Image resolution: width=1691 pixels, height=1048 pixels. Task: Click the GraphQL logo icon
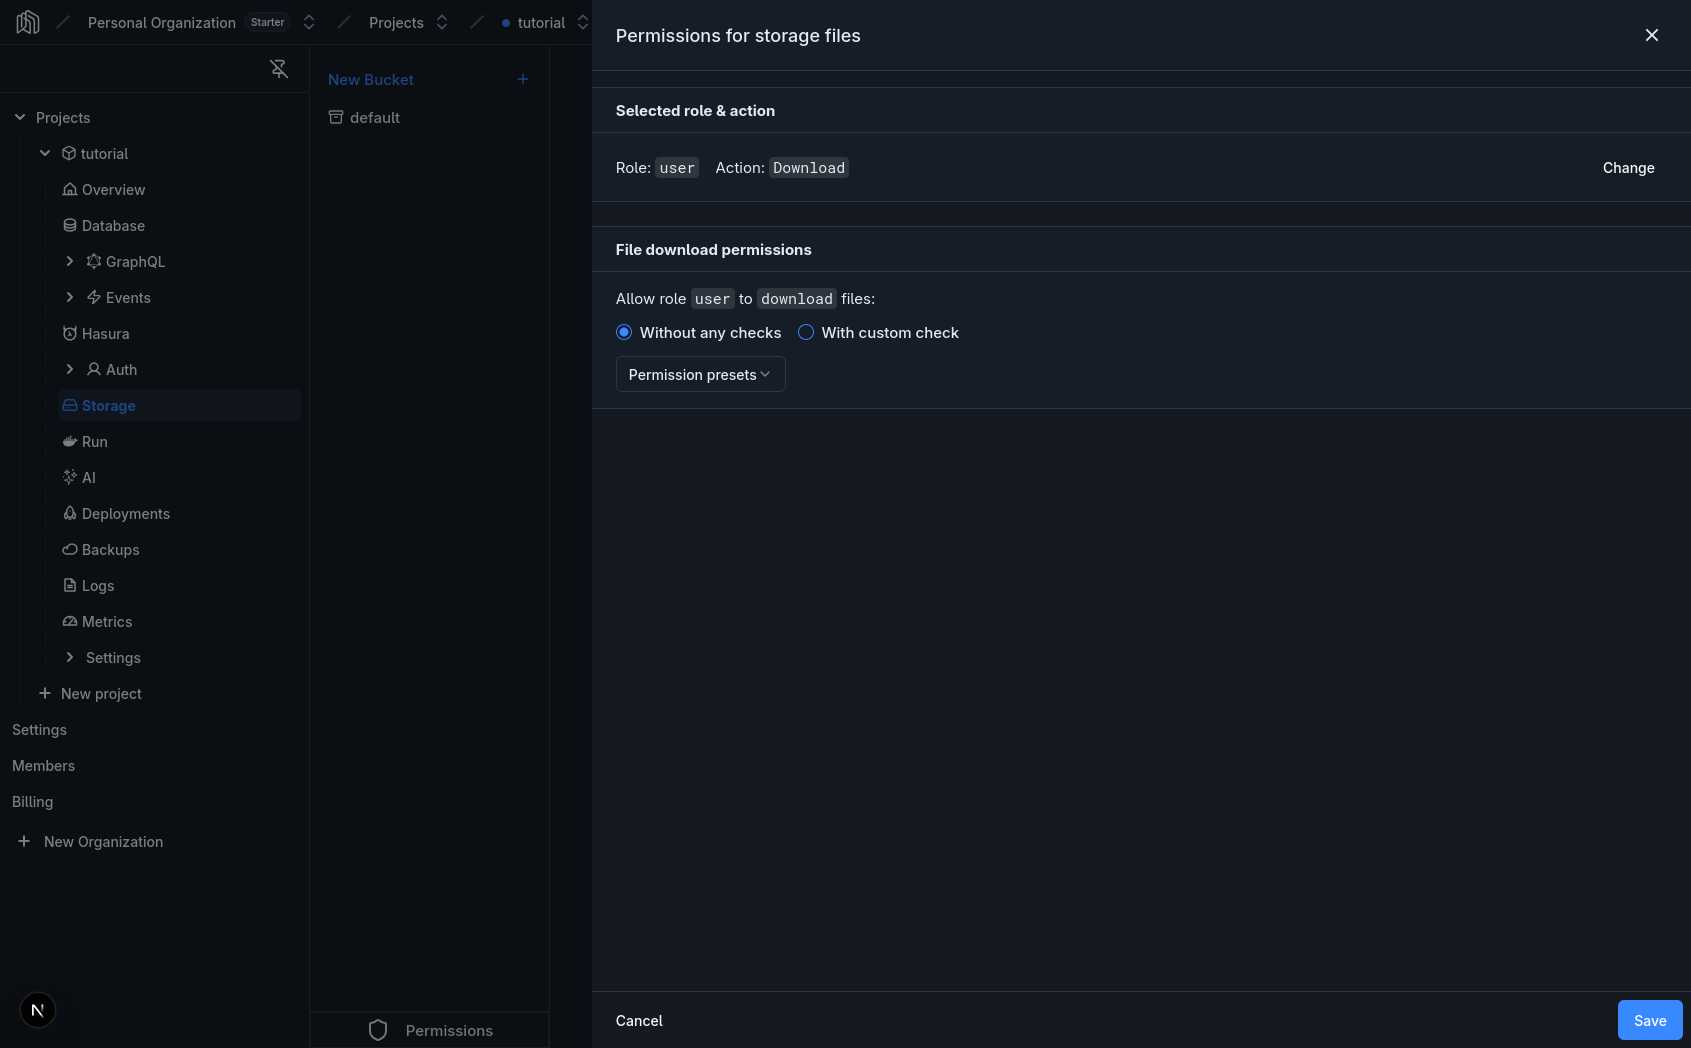pos(94,261)
